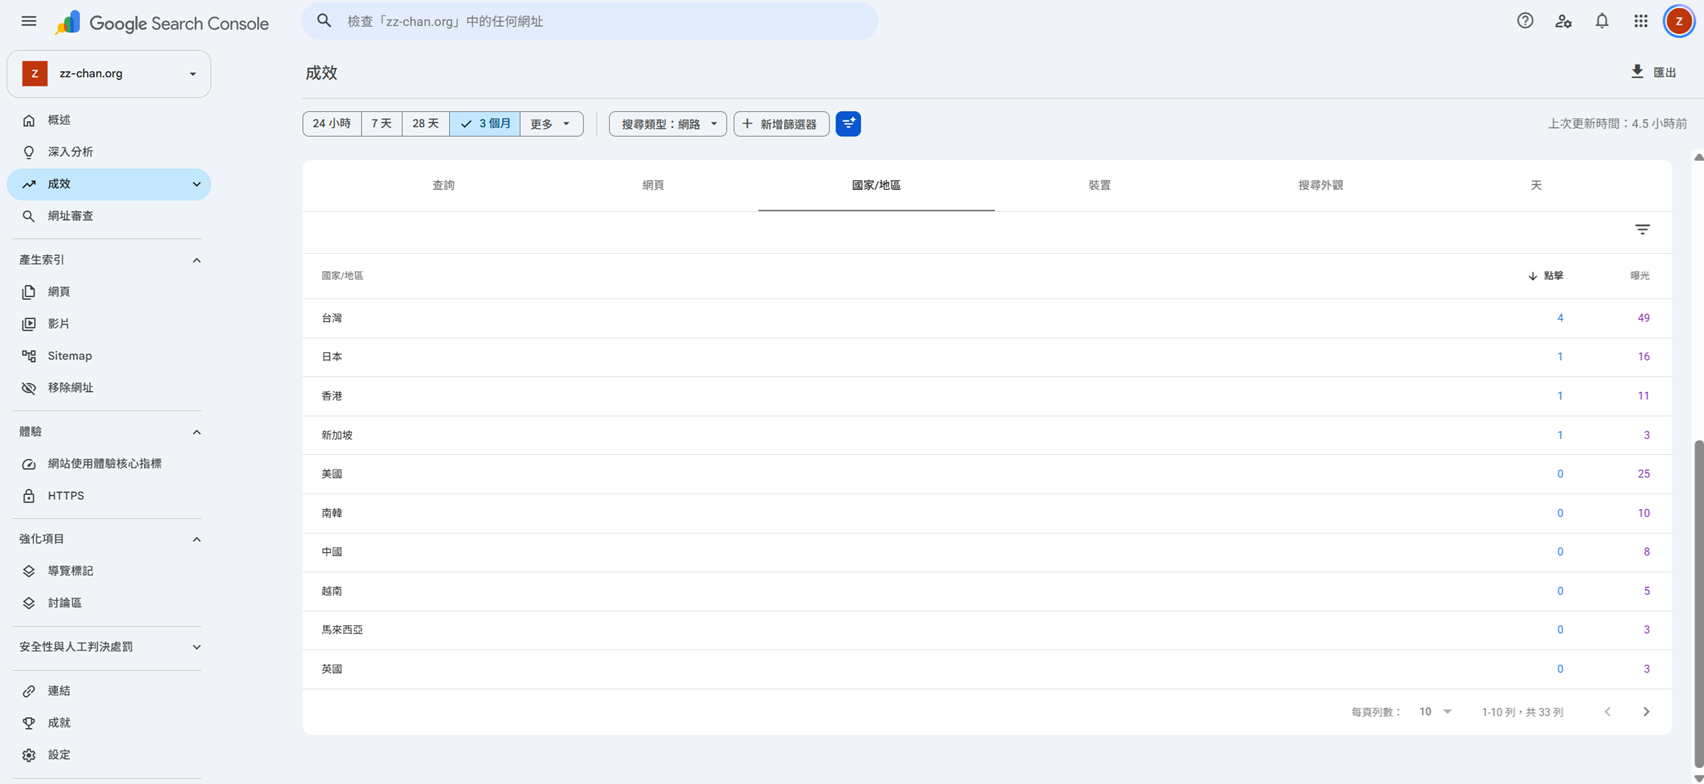1704x784 pixels.
Task: Open the table row filter icon
Action: (1642, 230)
